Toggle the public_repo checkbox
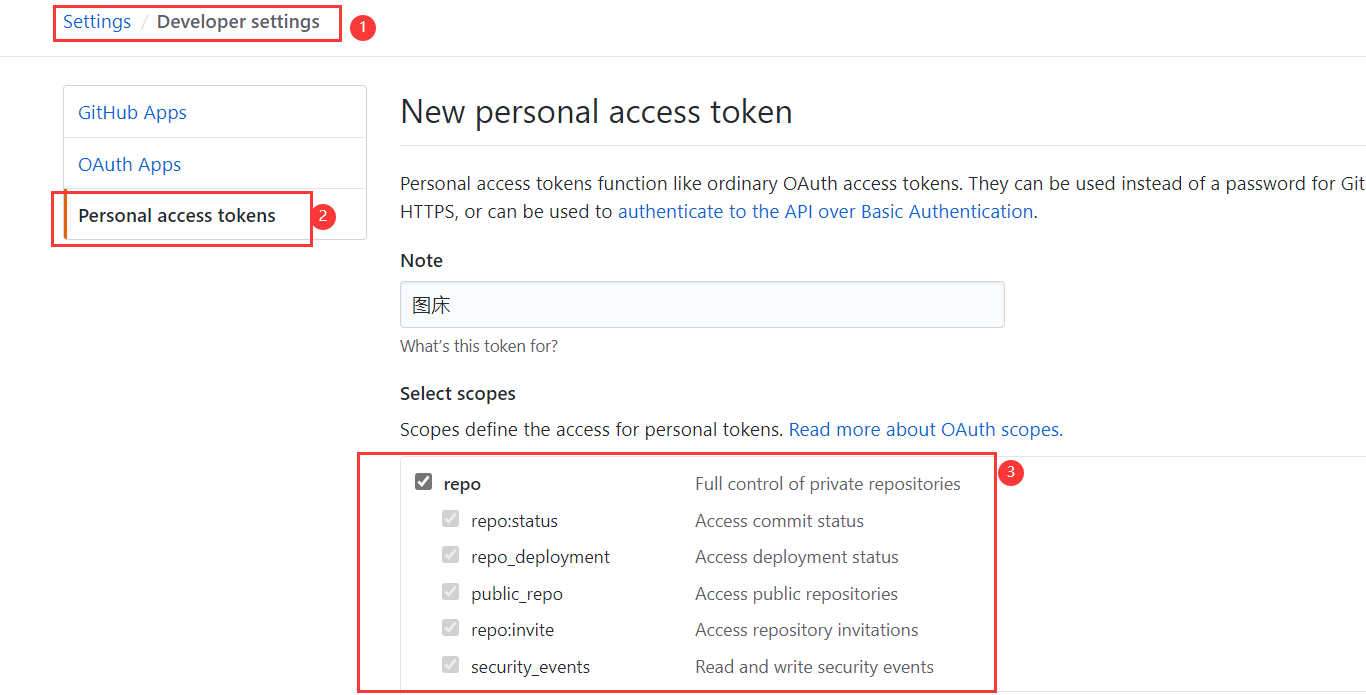 click(x=451, y=593)
